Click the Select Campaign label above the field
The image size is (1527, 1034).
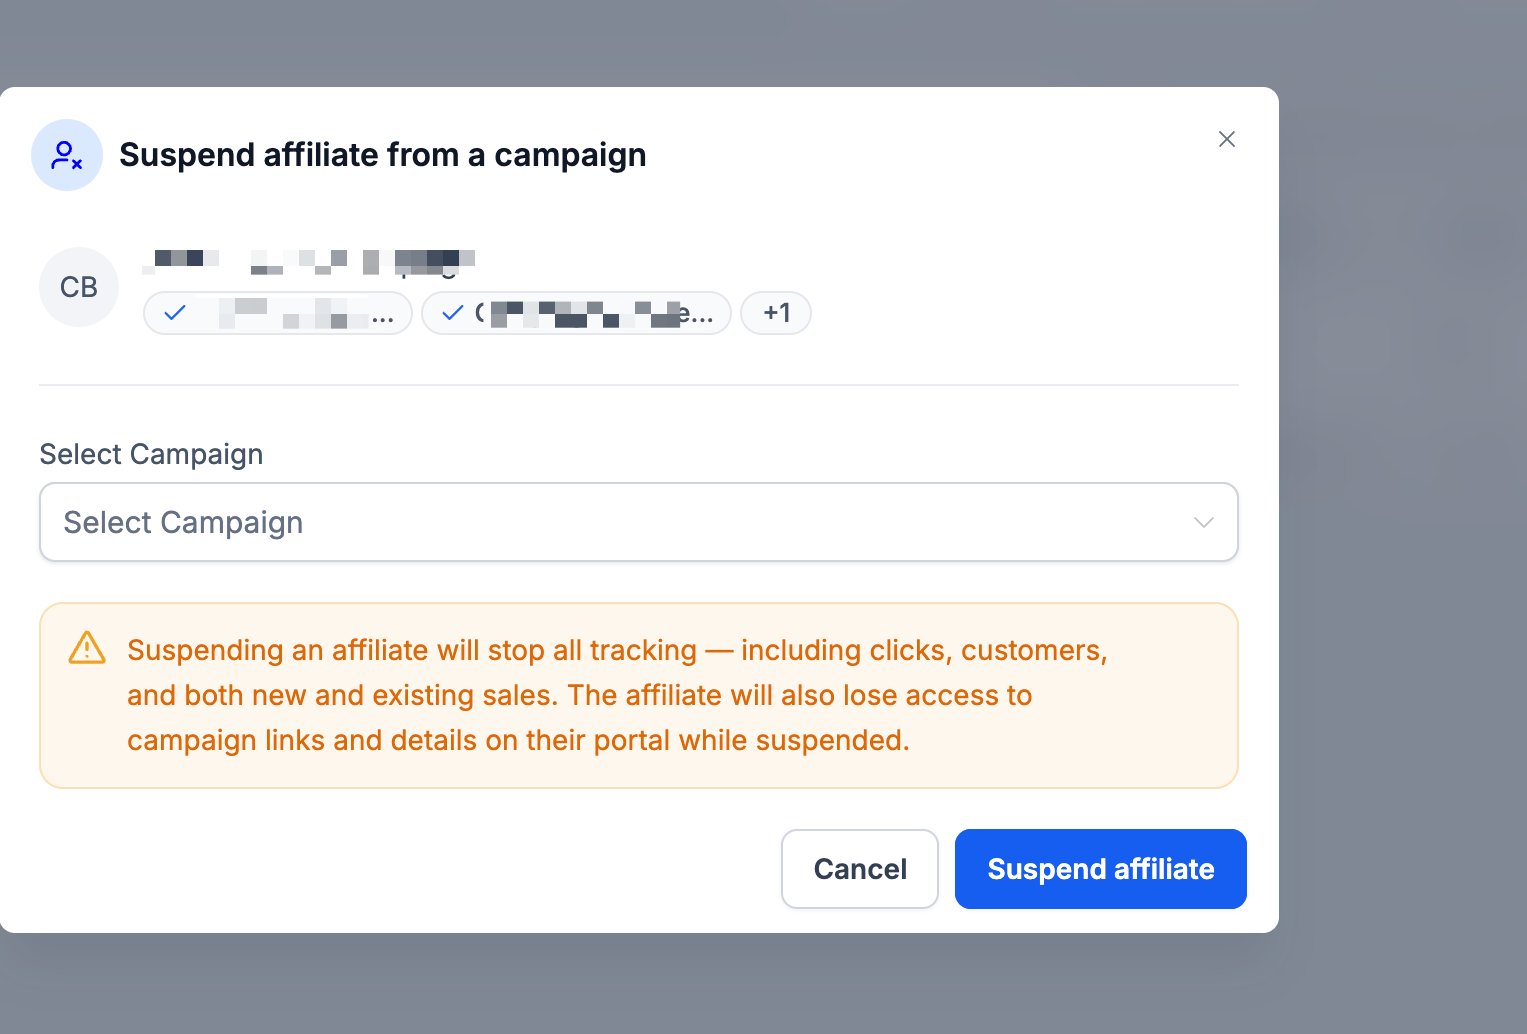pyautogui.click(x=151, y=454)
